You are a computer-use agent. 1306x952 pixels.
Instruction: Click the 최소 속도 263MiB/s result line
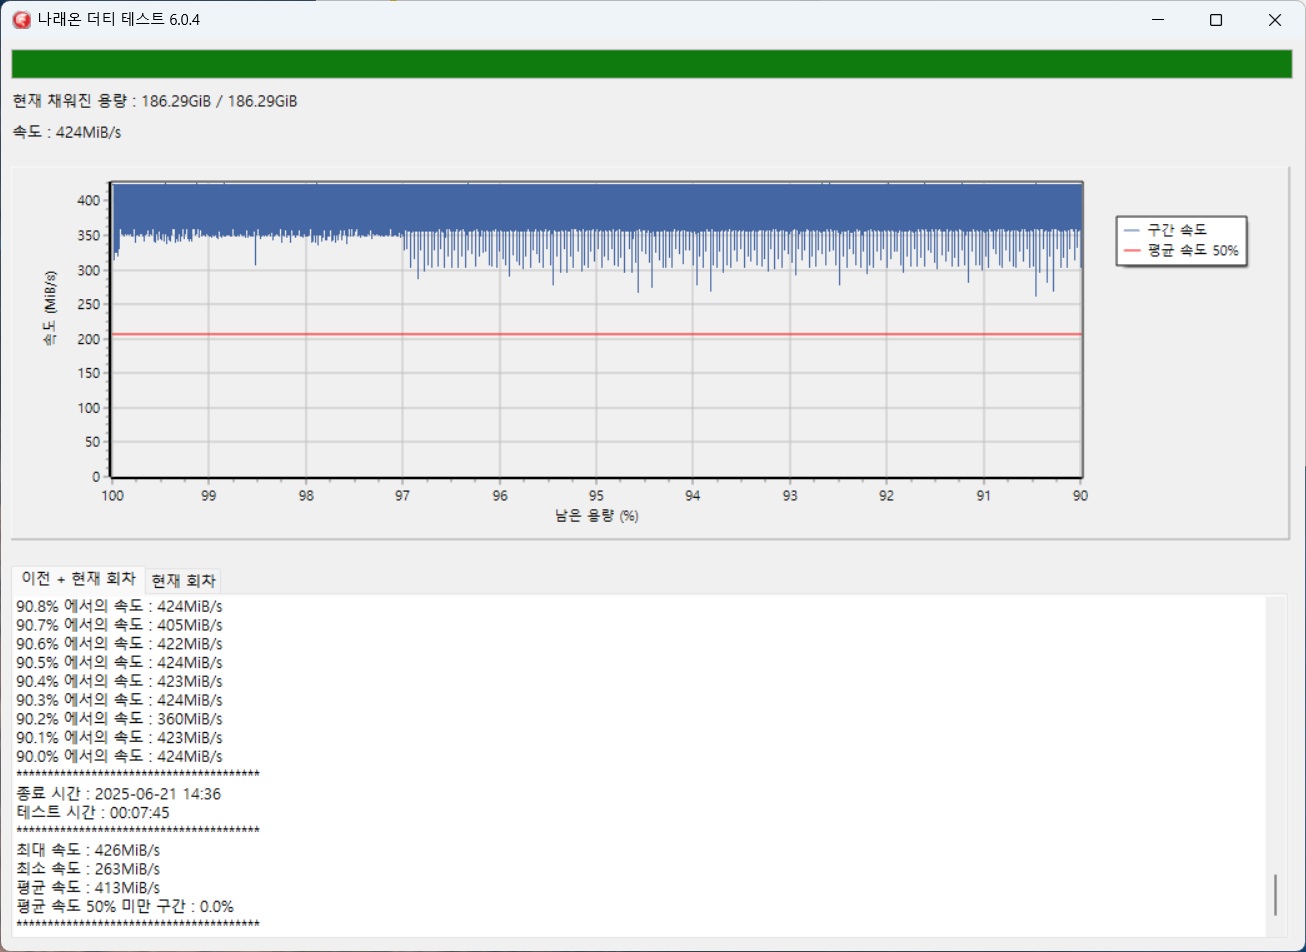pos(88,868)
